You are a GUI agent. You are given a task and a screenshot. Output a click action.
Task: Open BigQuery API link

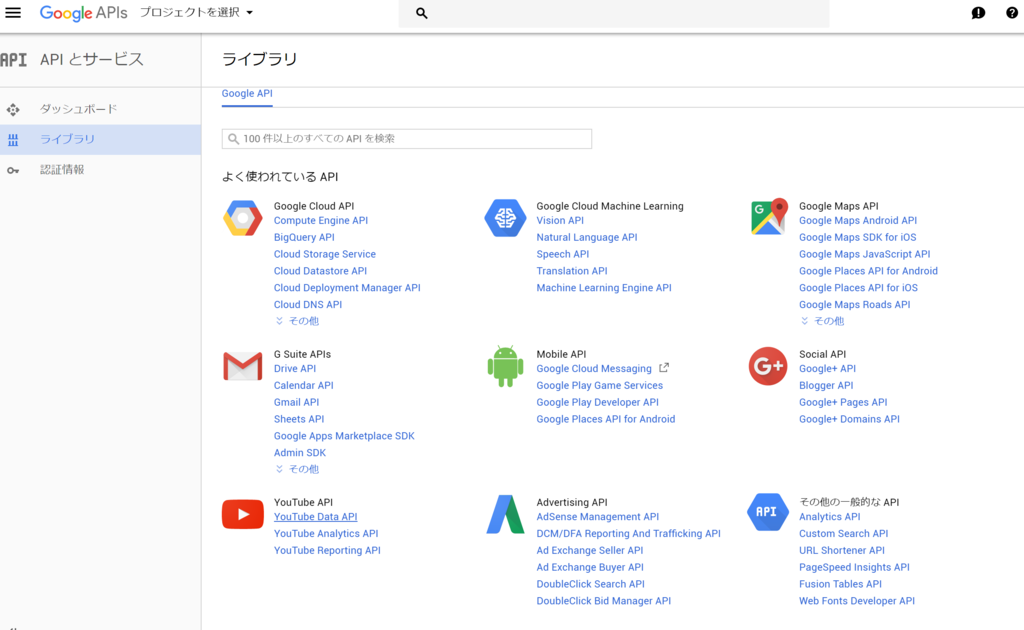click(x=304, y=238)
